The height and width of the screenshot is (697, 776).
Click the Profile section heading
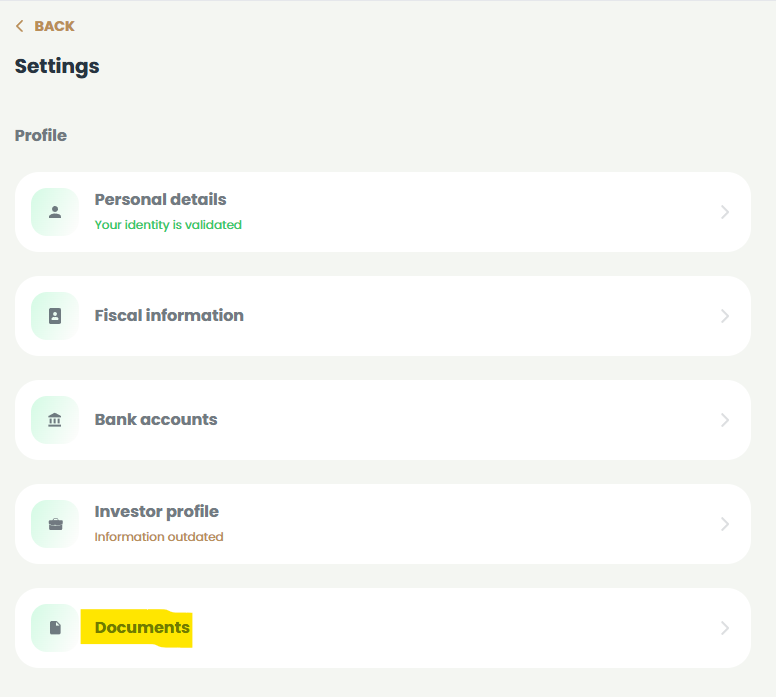click(x=41, y=135)
